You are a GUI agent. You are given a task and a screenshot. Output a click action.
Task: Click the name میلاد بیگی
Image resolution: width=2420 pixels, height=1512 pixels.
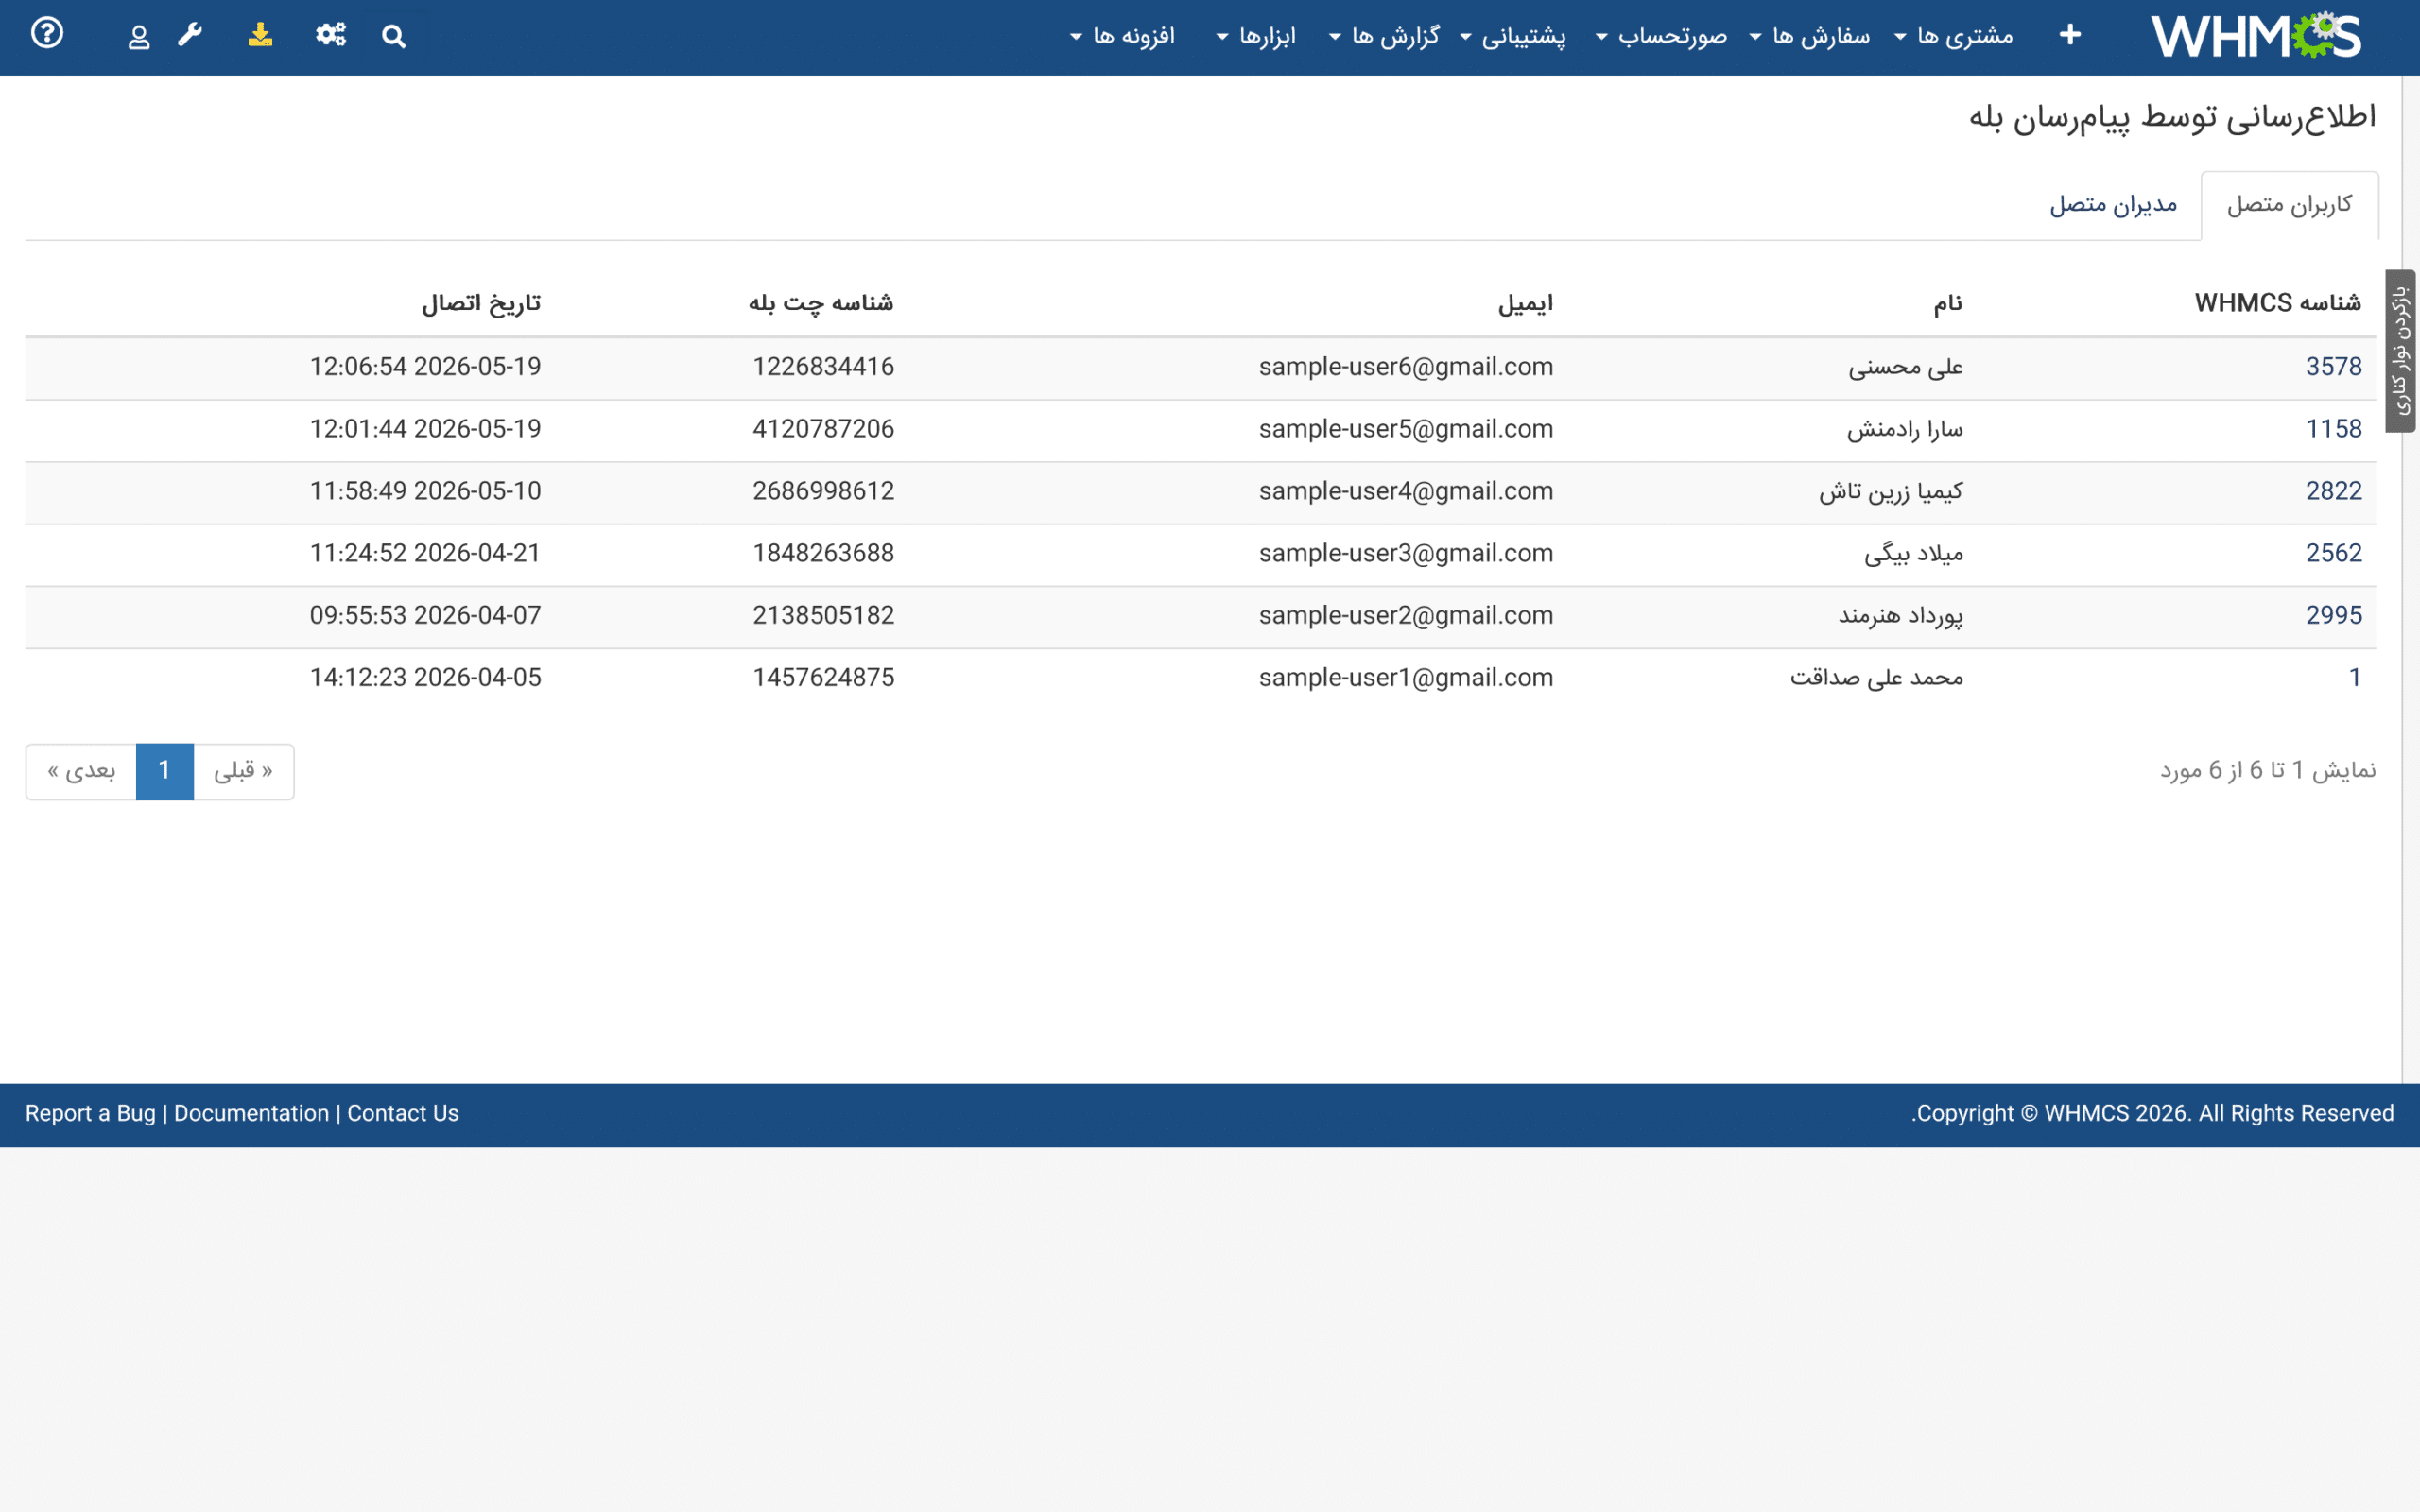coord(1913,554)
